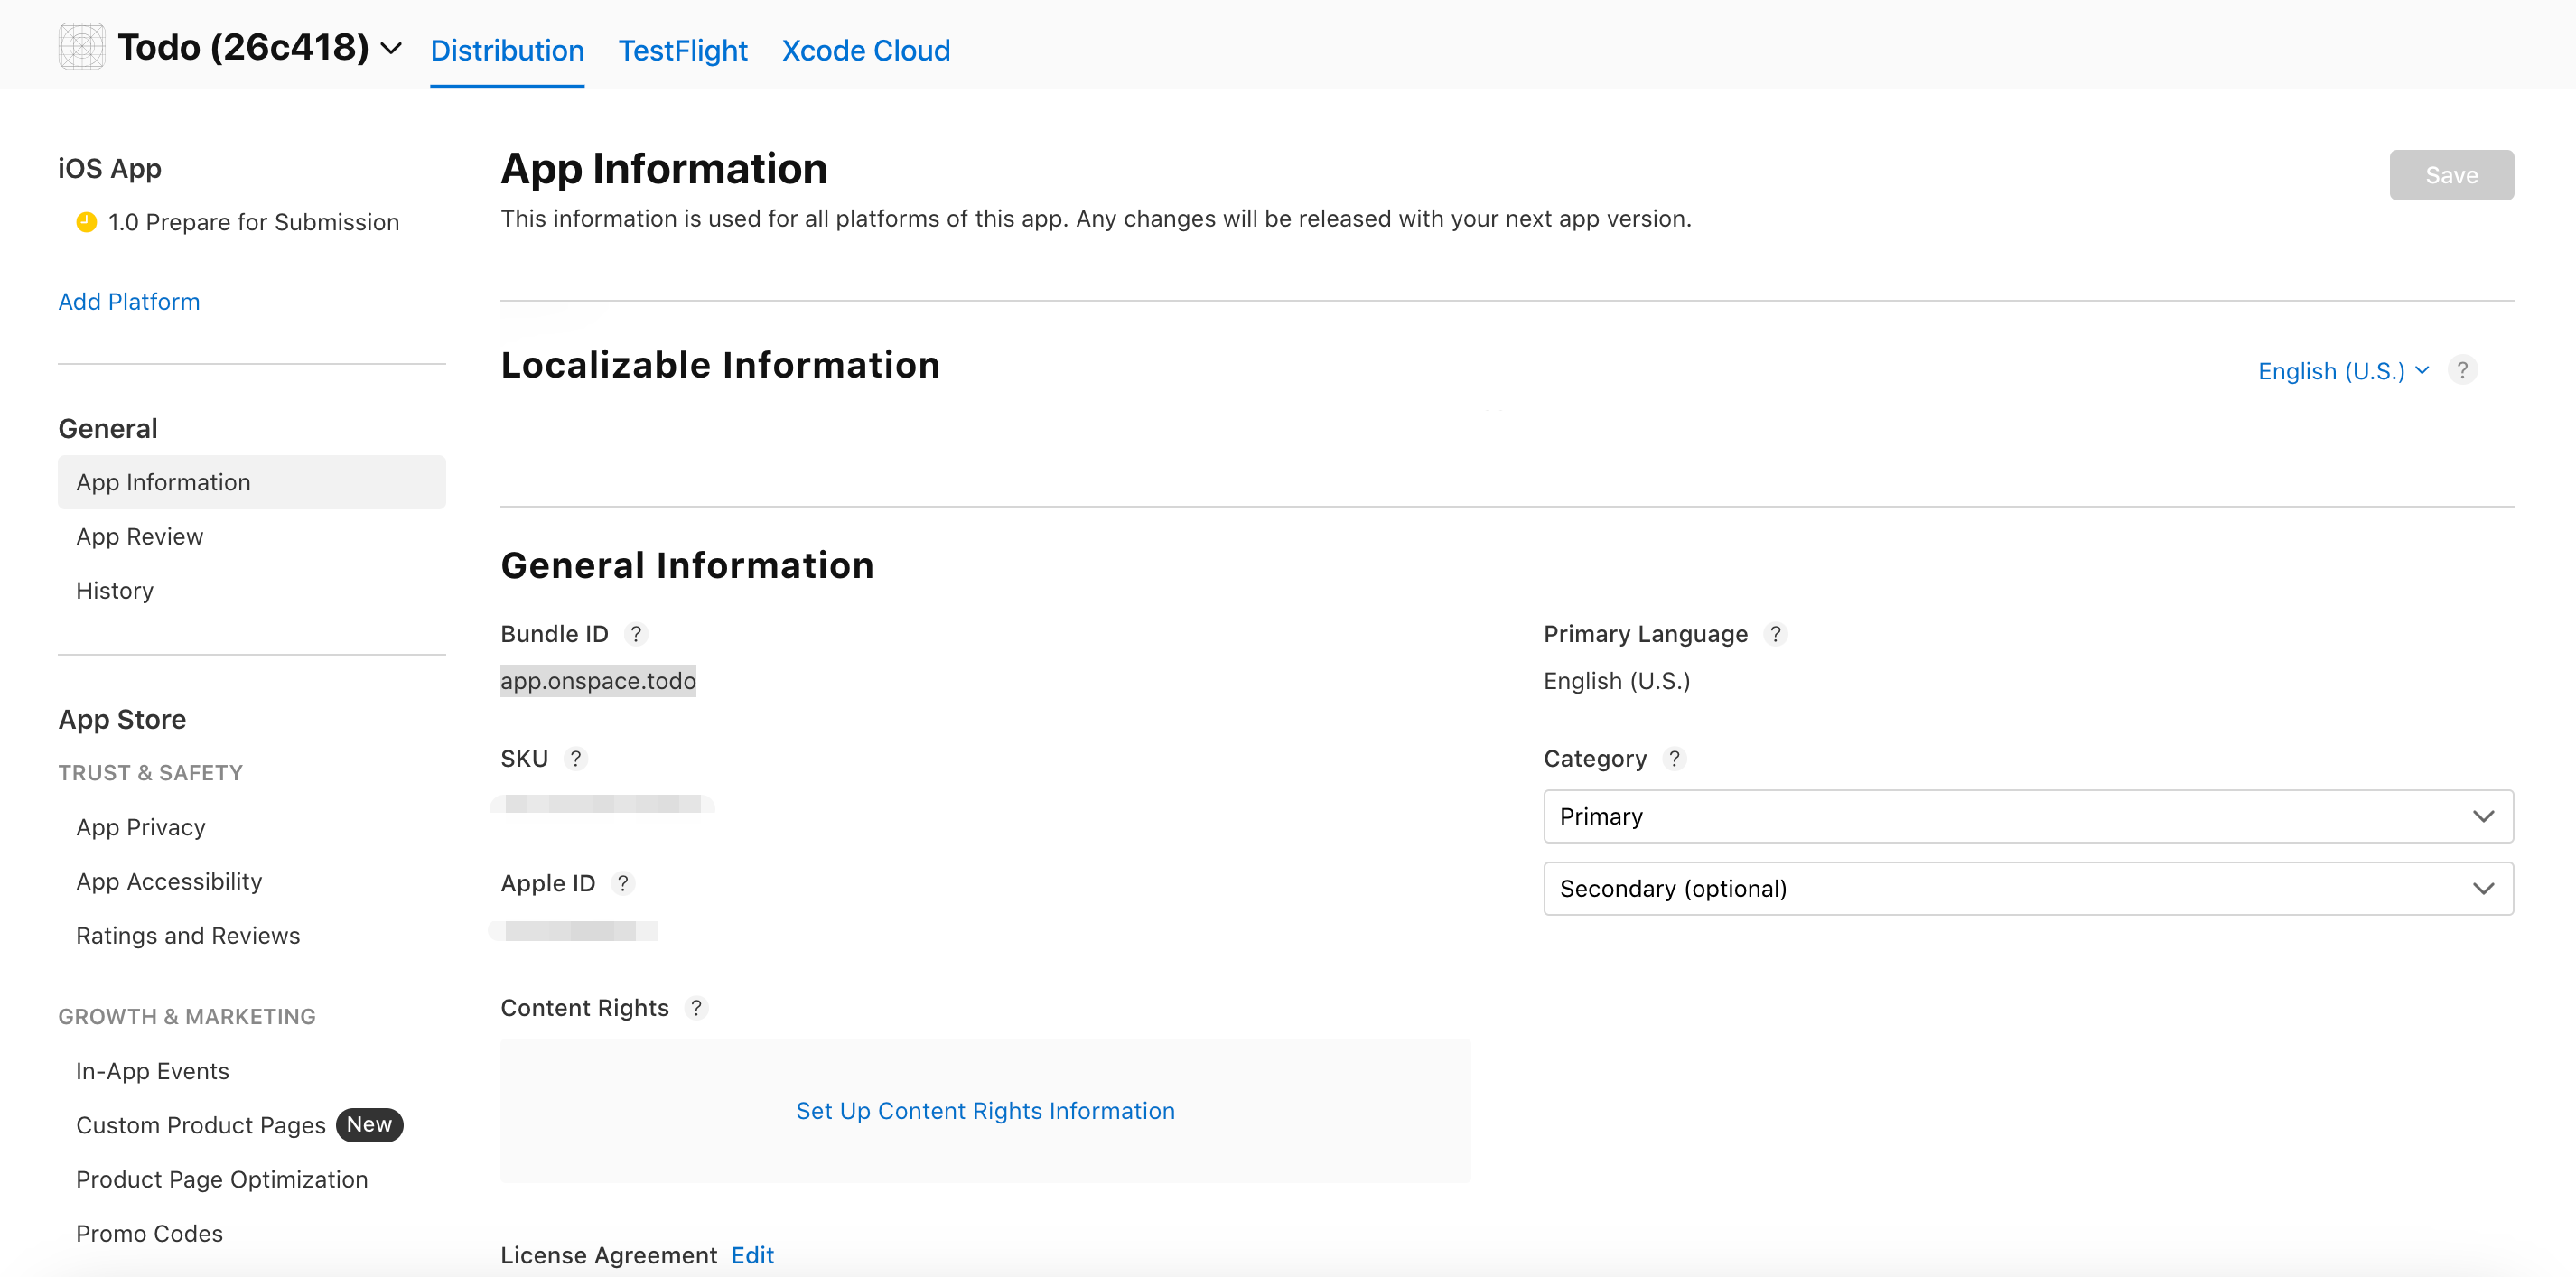Expand the Todo (26c418) app switcher chevron

click(391, 48)
